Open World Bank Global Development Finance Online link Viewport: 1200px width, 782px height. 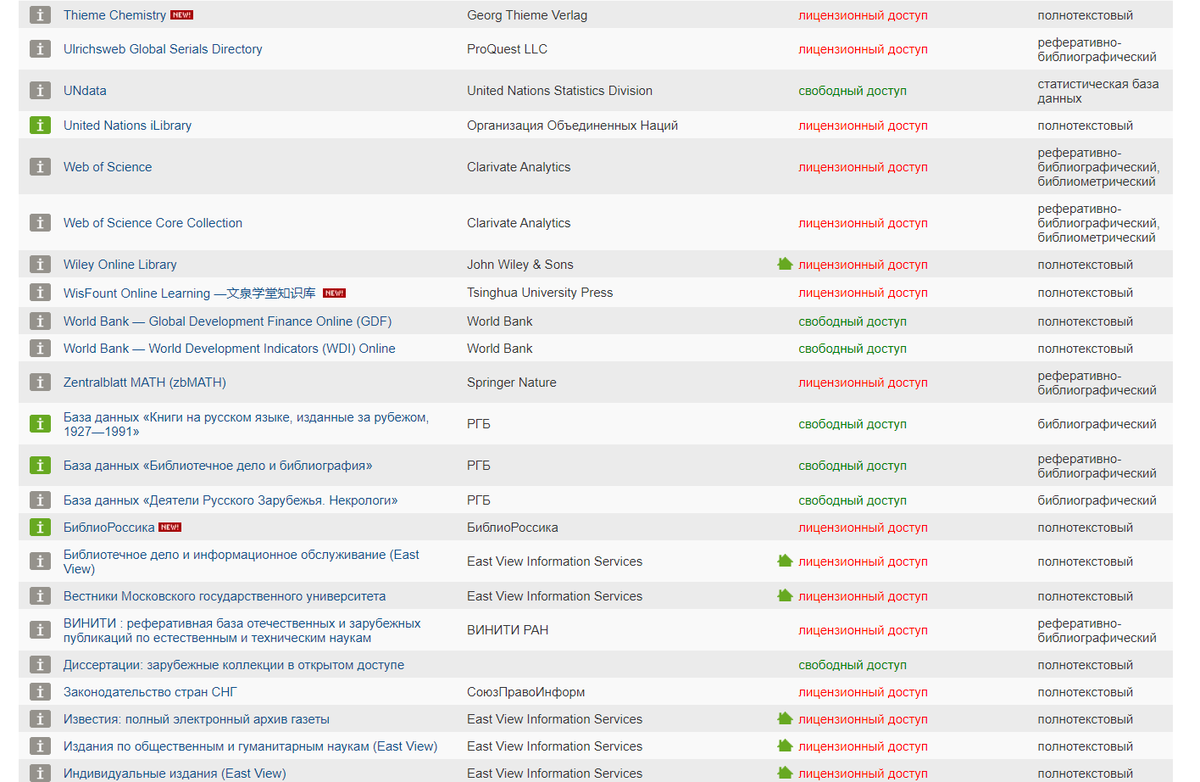(228, 322)
